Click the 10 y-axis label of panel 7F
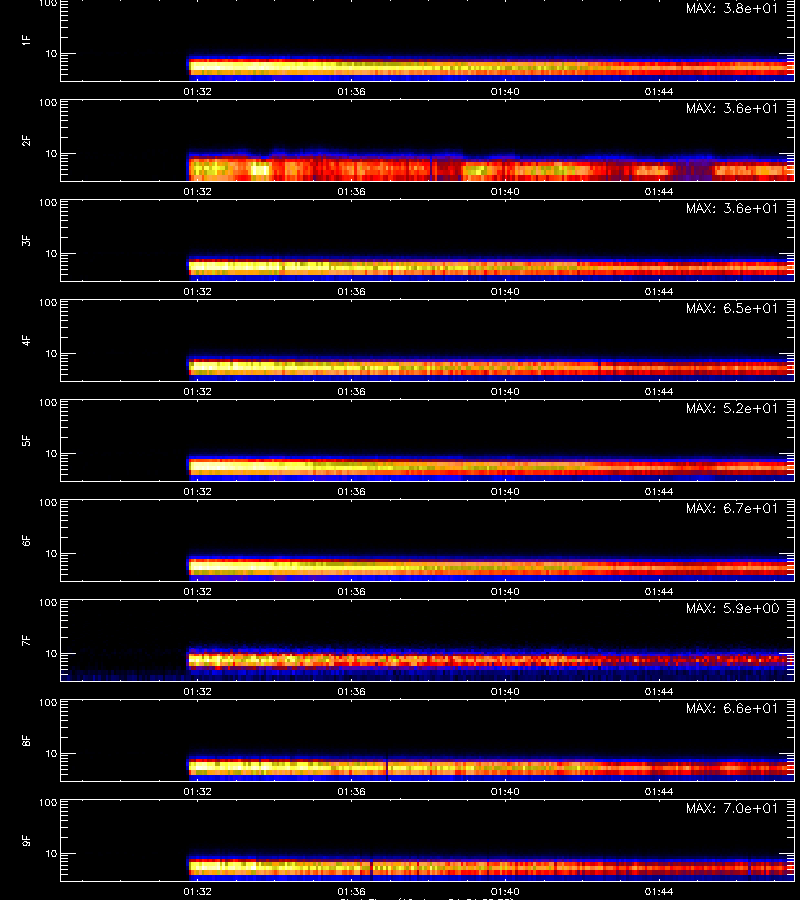The height and width of the screenshot is (900, 800). point(52,653)
